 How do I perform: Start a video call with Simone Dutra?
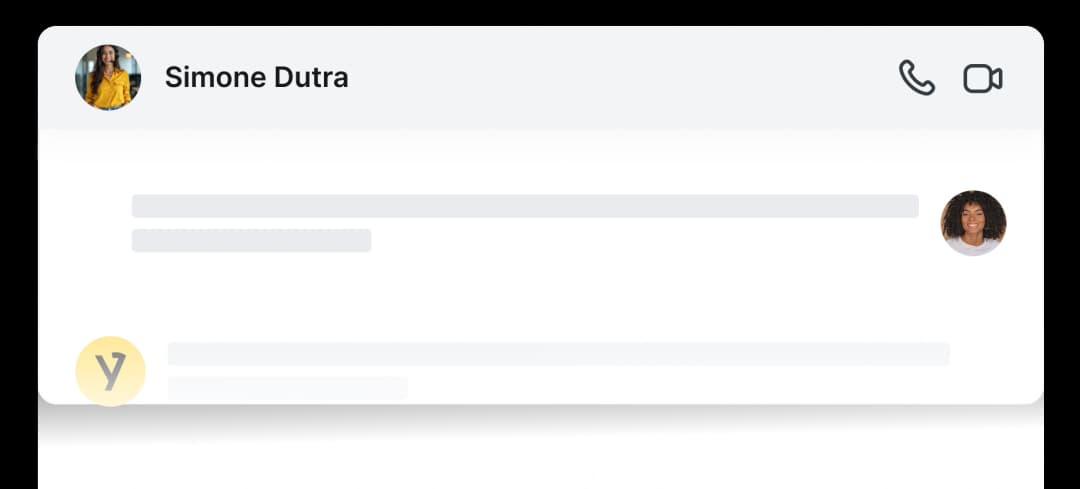[x=982, y=78]
